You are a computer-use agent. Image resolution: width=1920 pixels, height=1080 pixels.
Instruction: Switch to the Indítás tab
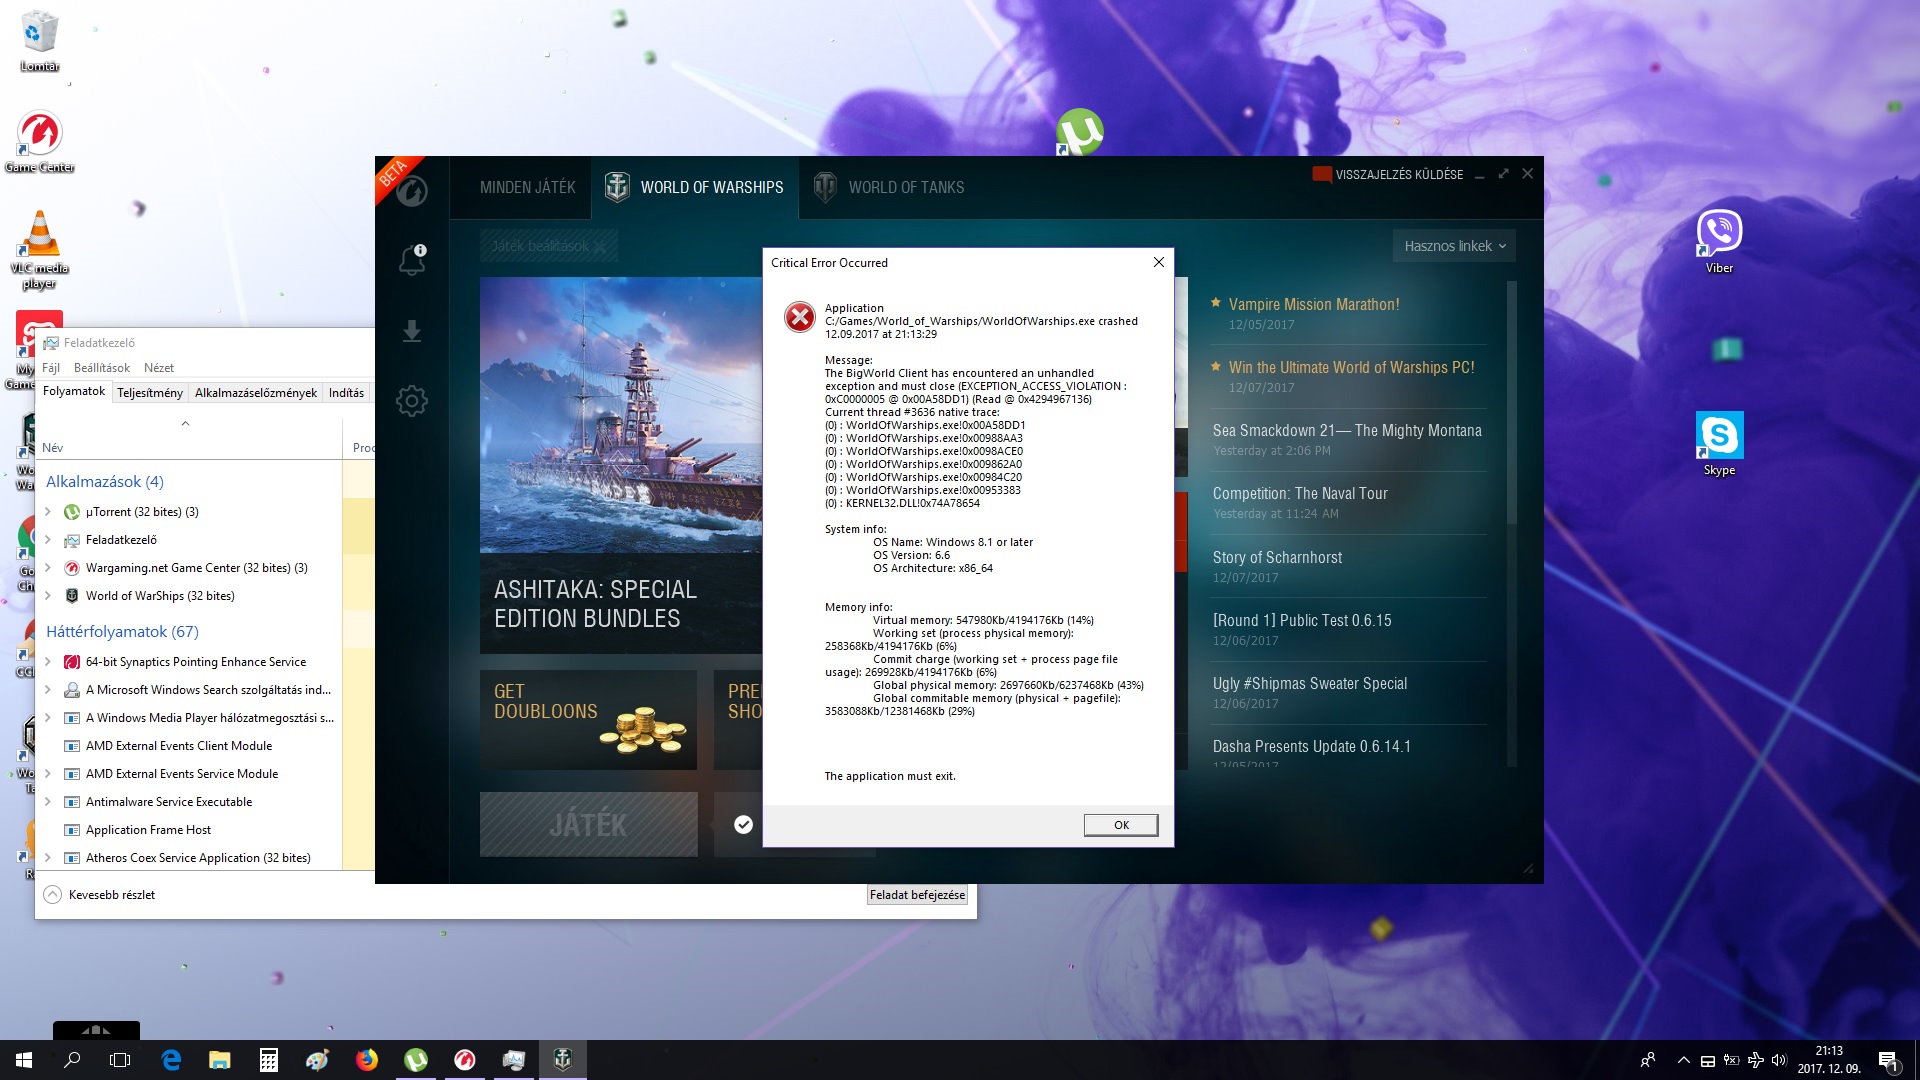pyautogui.click(x=346, y=392)
